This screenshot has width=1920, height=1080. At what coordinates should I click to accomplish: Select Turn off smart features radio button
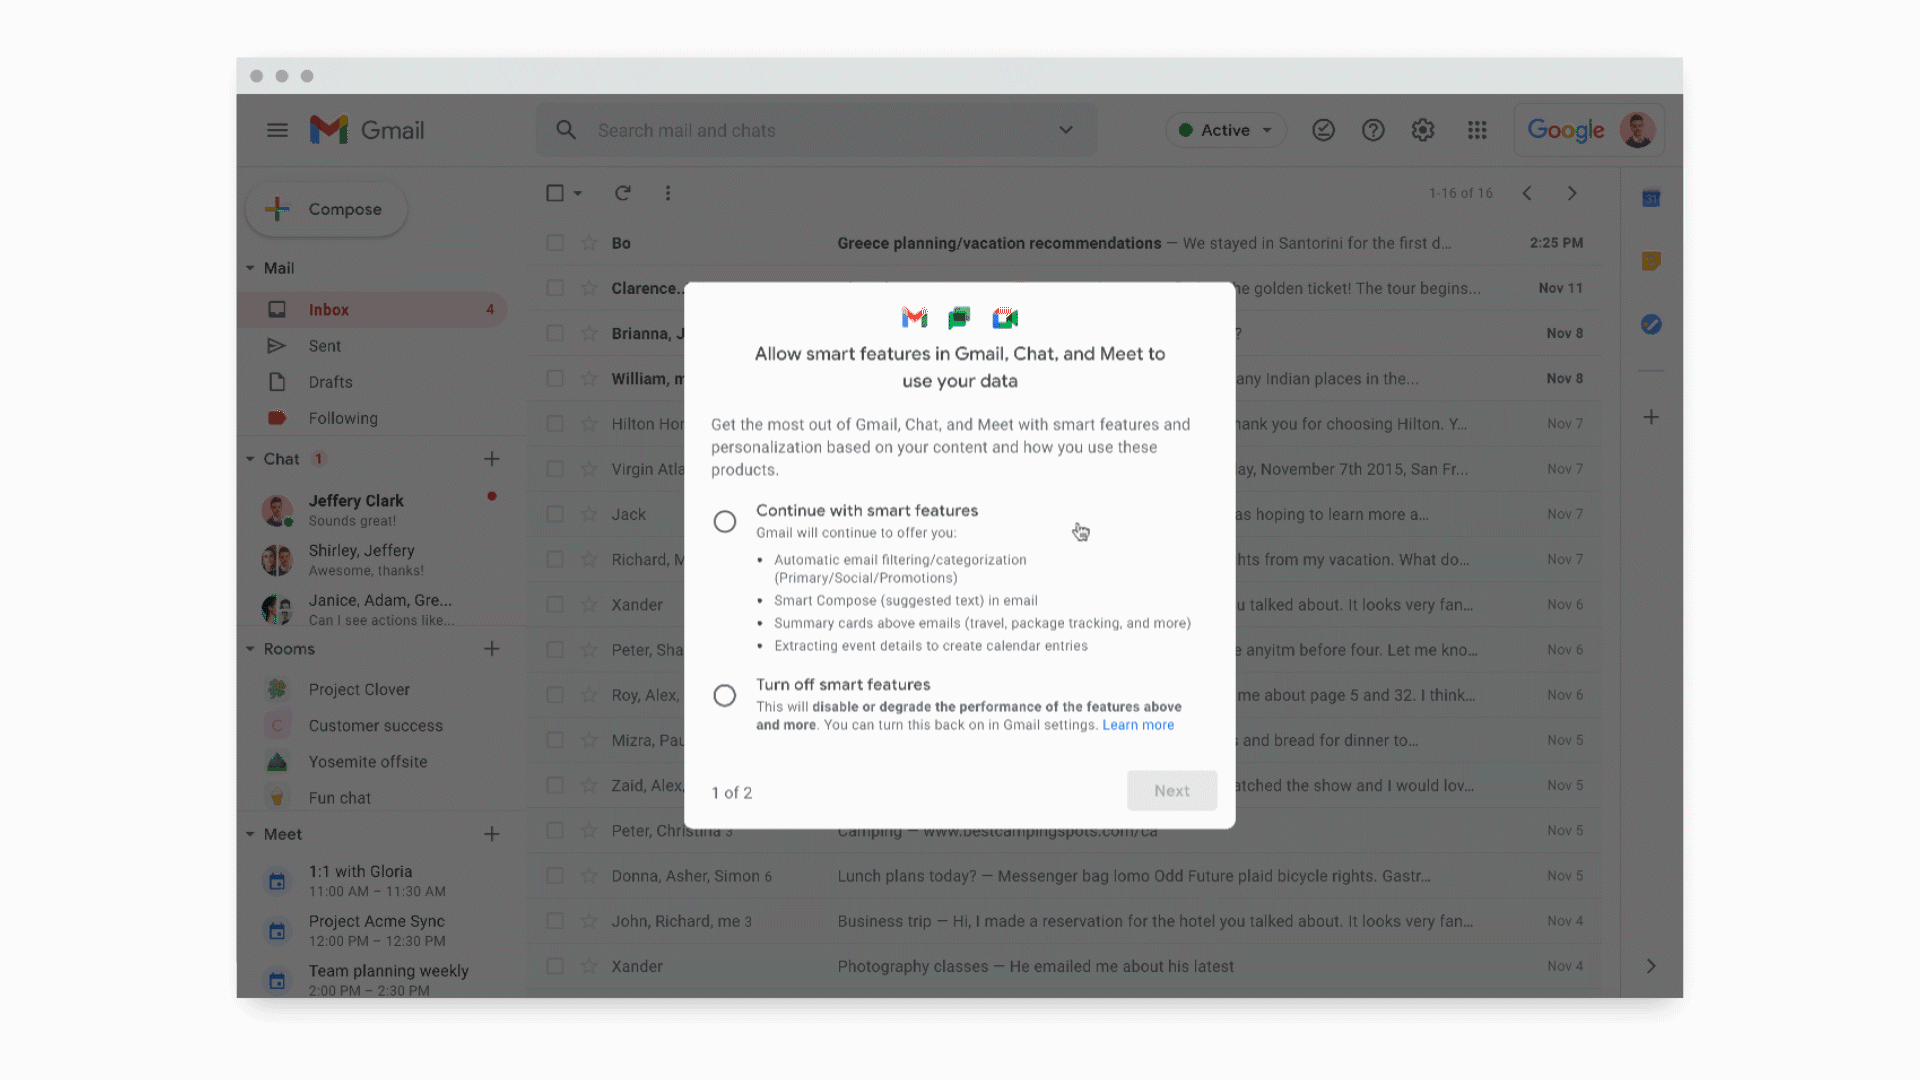click(724, 695)
